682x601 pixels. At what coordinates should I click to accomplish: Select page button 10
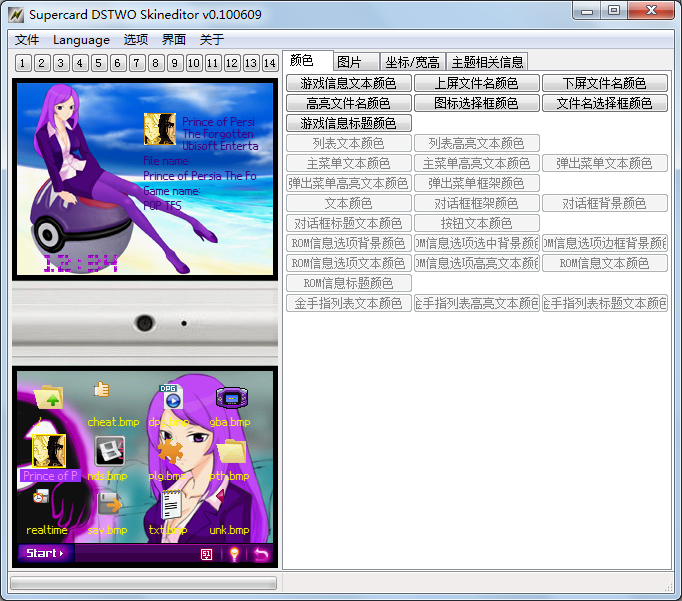(x=194, y=63)
